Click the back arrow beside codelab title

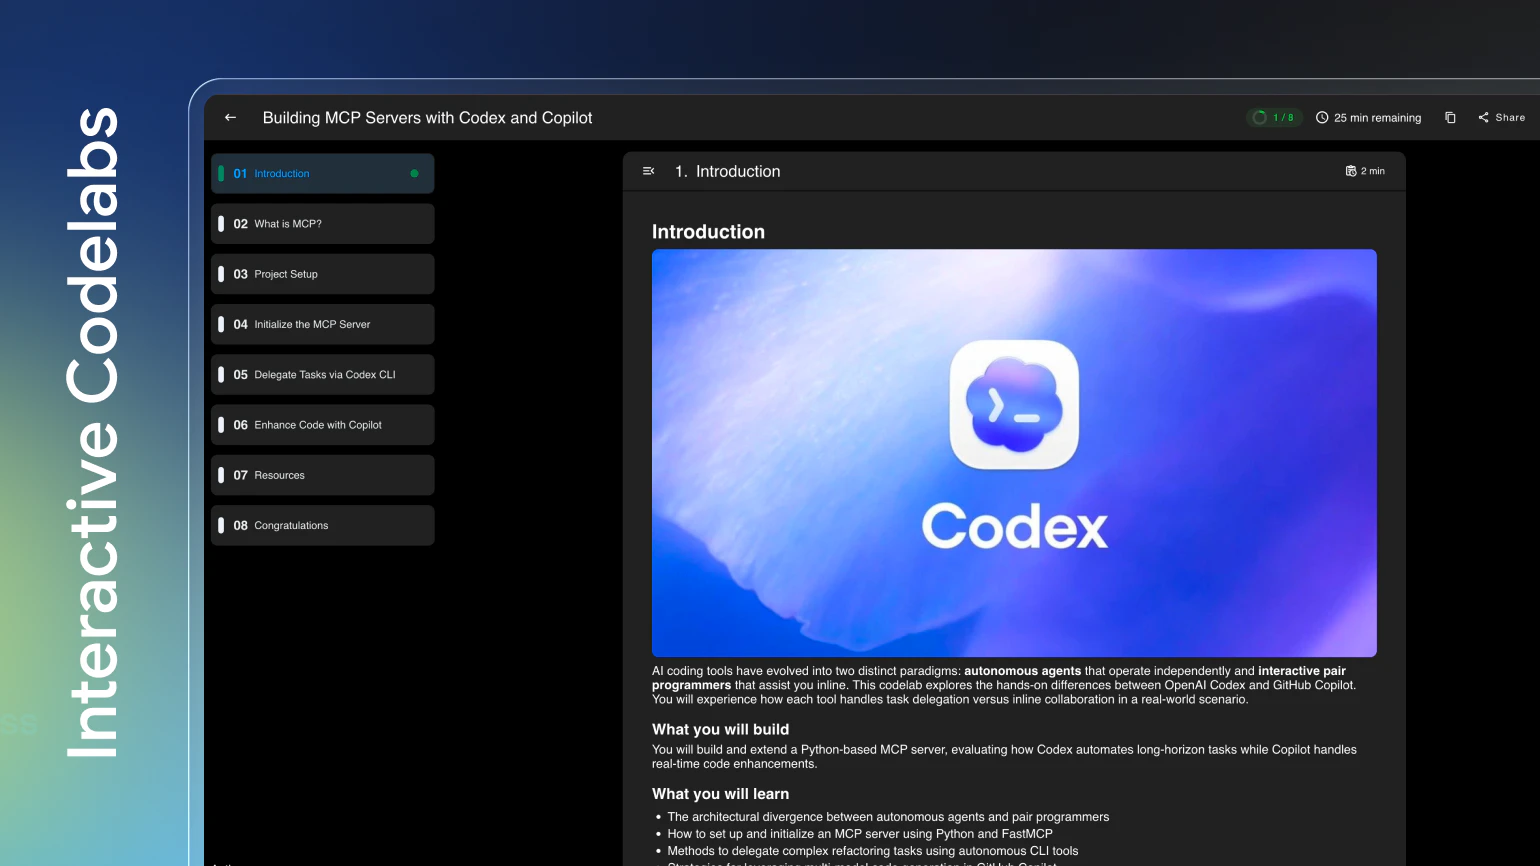(x=230, y=117)
